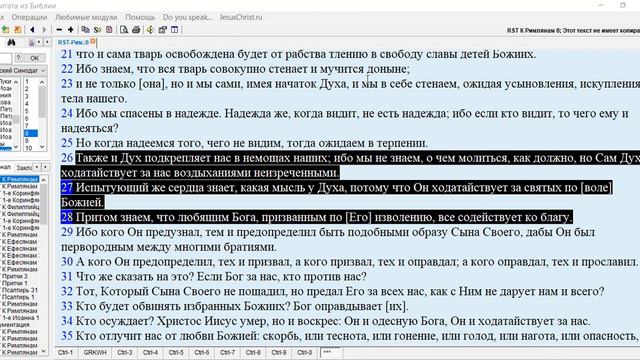This screenshot has width=640, height=360.
Task: Go back with the left arrow icon
Action: (32, 29)
